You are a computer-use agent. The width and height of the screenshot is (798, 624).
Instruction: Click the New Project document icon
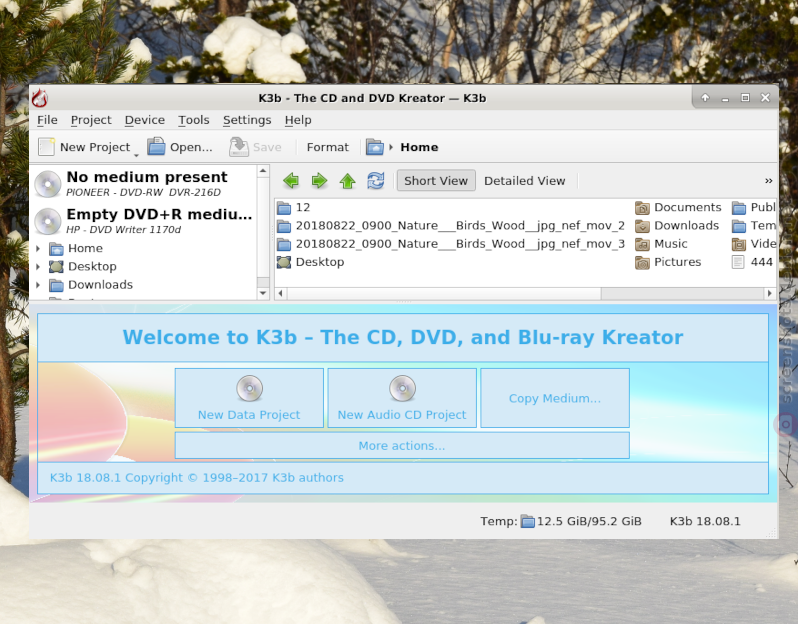(x=47, y=147)
